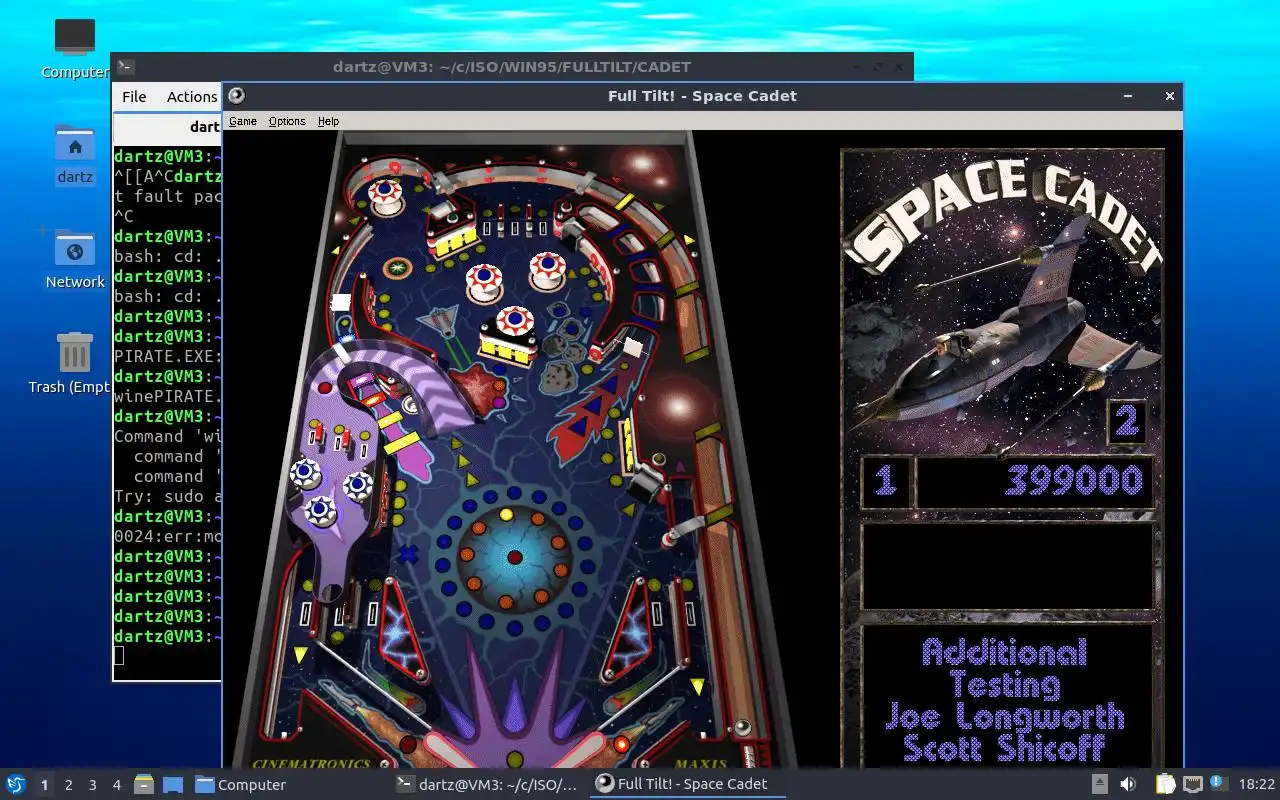The image size is (1280, 800).
Task: Click the update notifier tray icon
Action: 1217,783
